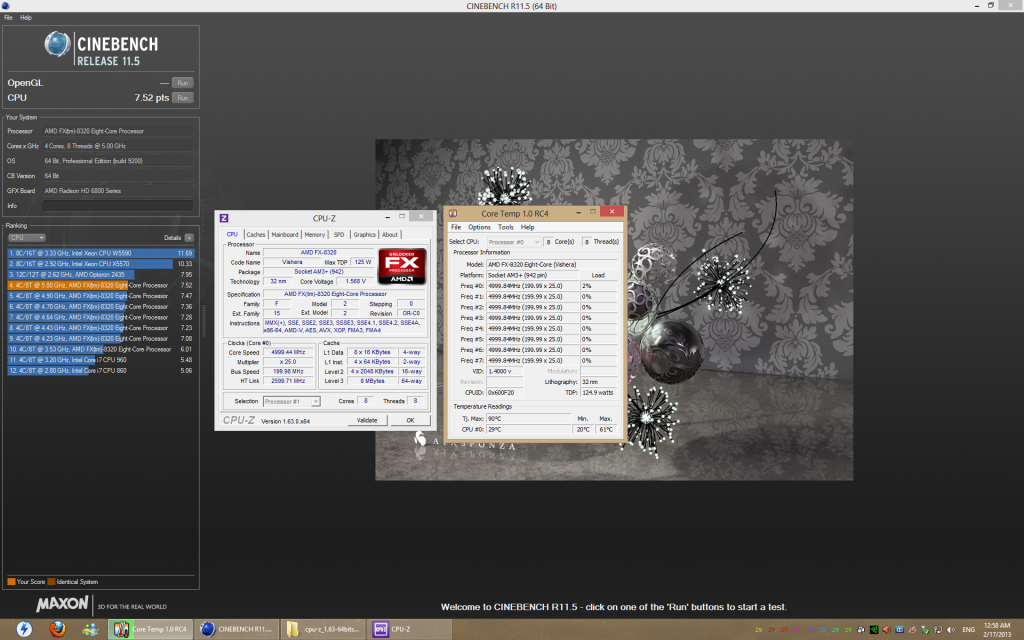Launch Firefox from the taskbar

point(57,629)
